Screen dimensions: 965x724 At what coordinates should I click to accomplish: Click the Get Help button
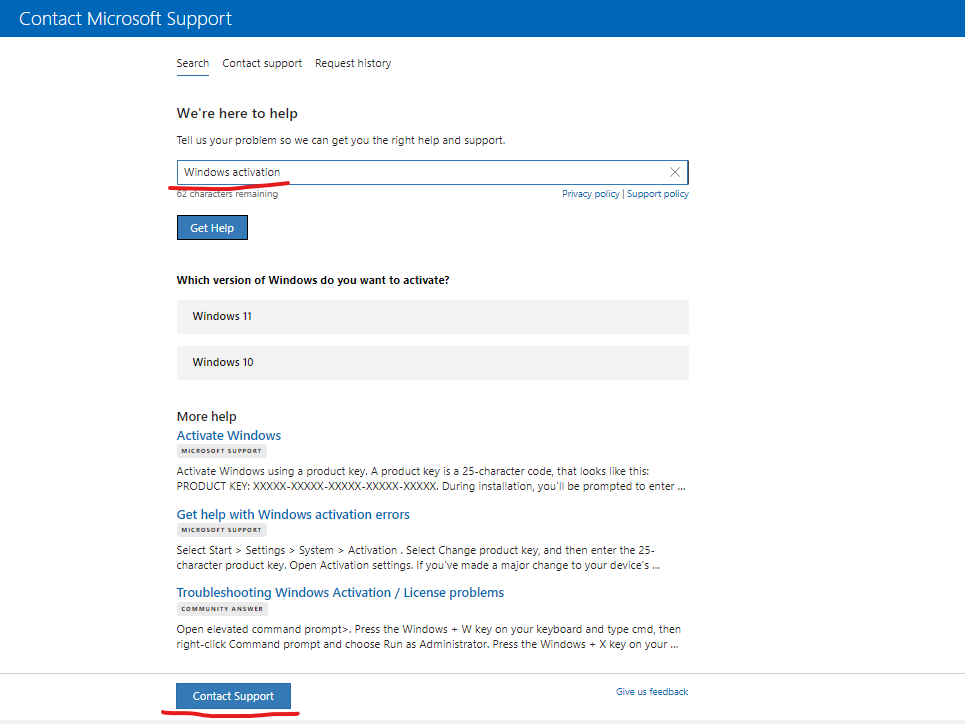(x=212, y=227)
